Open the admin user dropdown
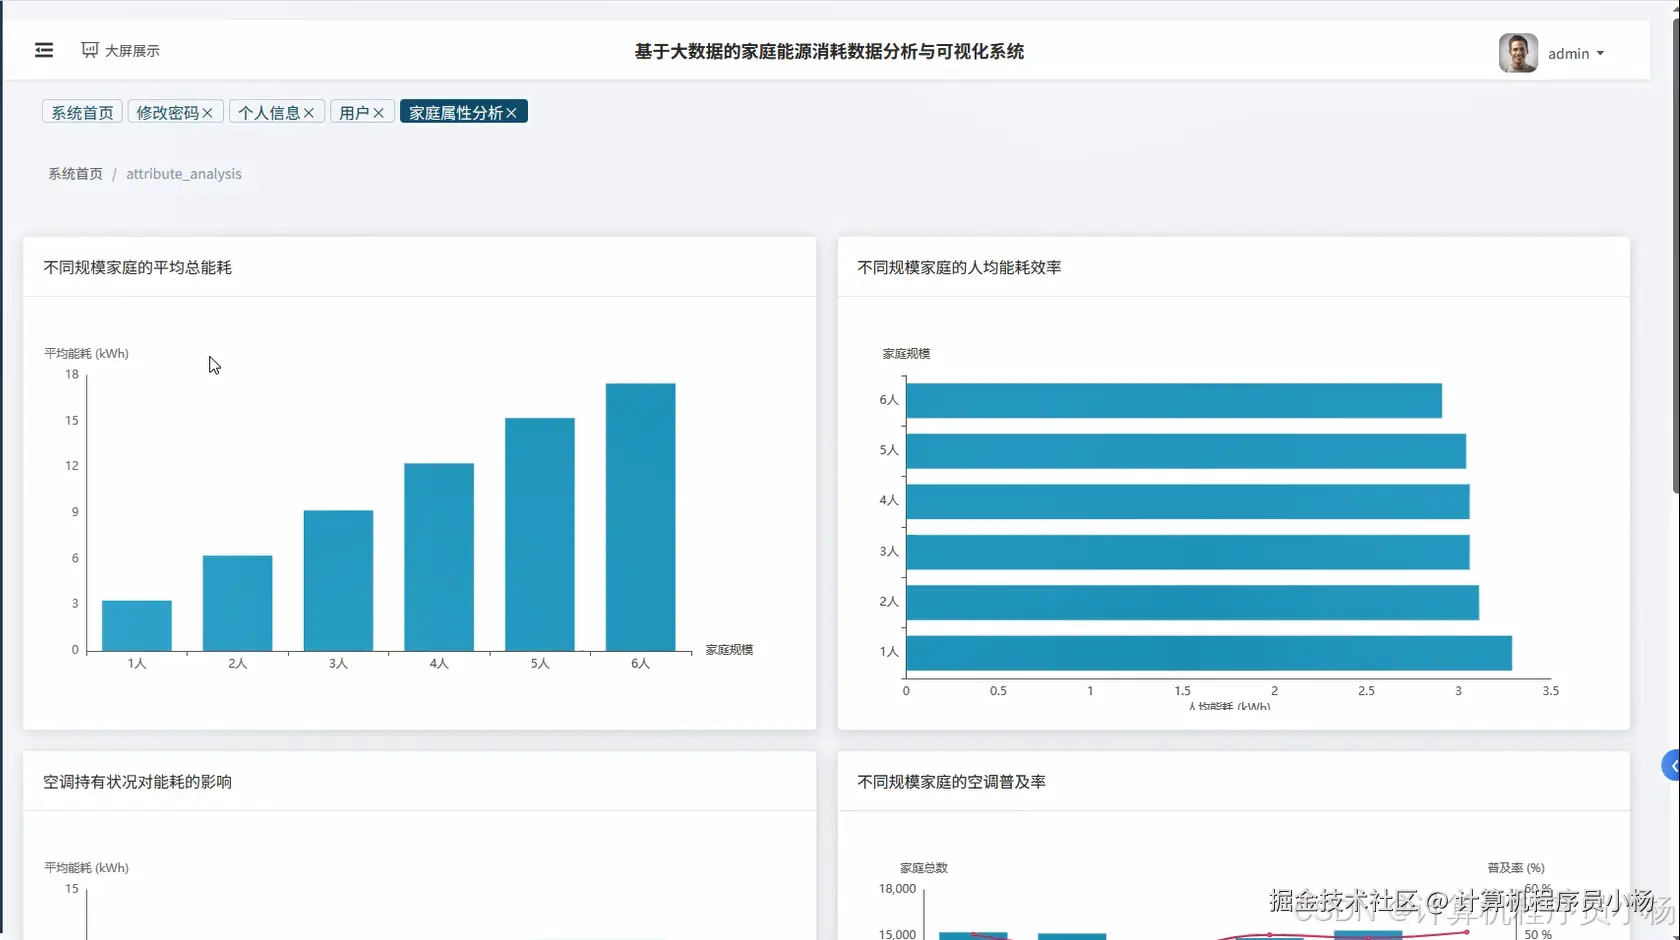Image resolution: width=1680 pixels, height=940 pixels. coord(1576,53)
